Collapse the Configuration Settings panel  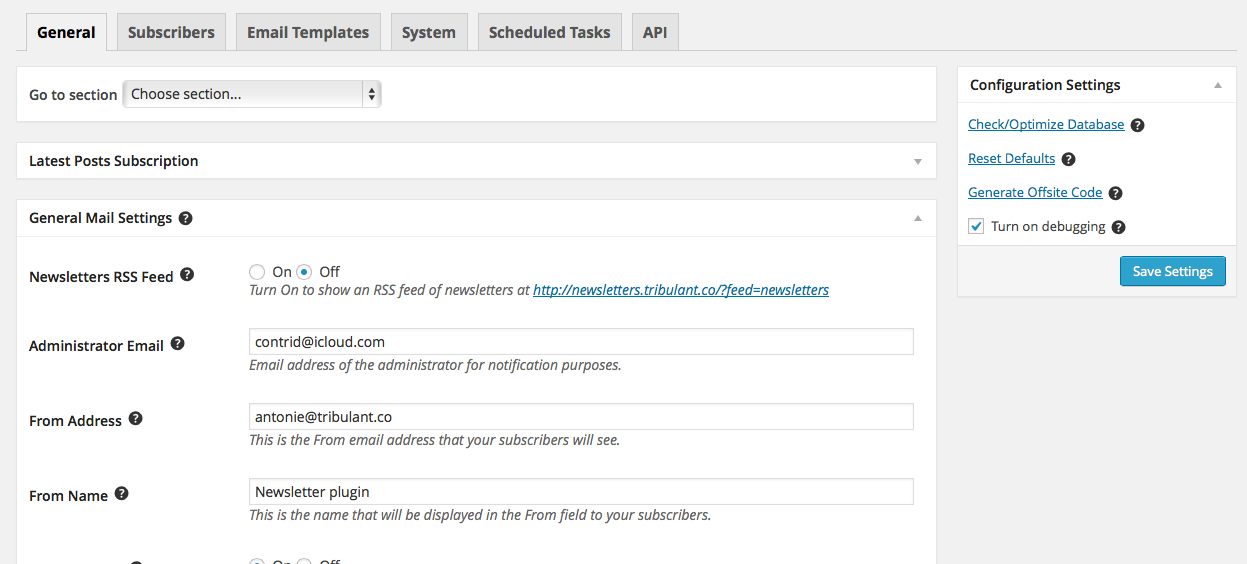(x=1217, y=85)
